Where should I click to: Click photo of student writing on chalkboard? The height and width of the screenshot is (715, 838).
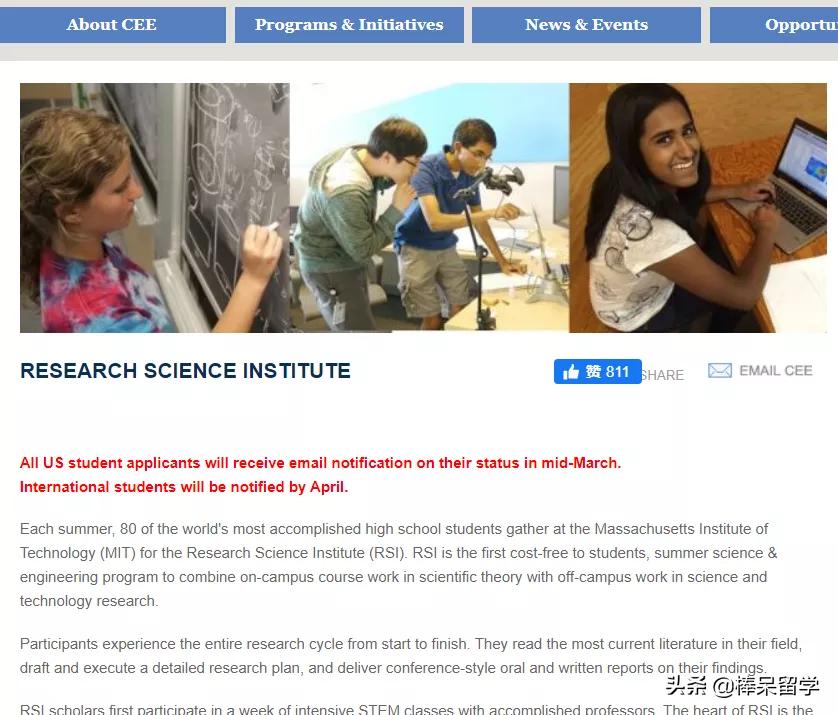[155, 208]
